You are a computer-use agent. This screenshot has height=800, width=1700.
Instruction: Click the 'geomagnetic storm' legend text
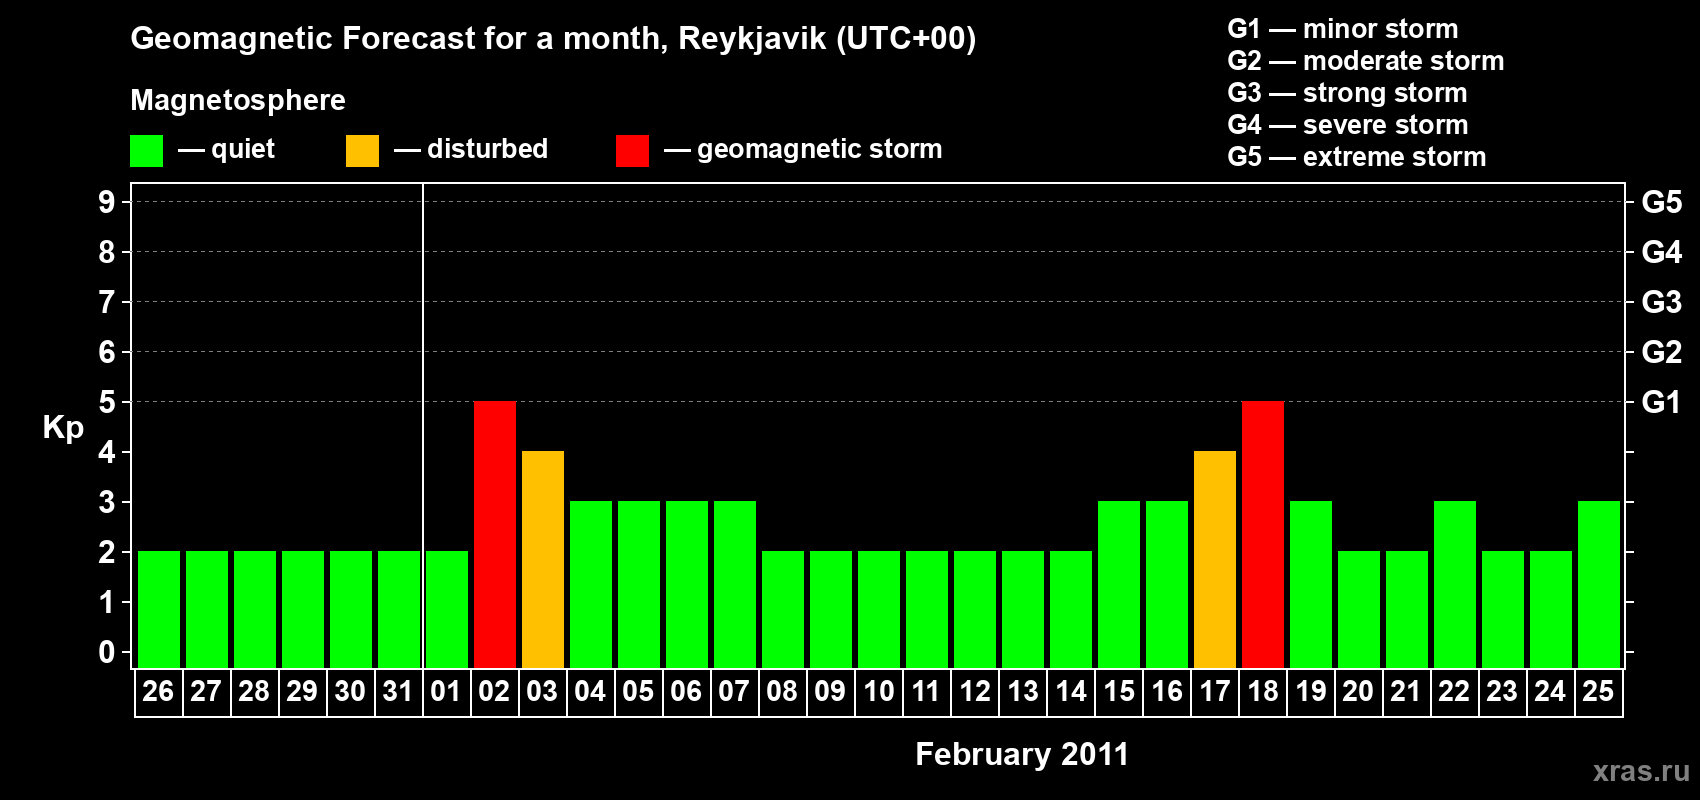point(820,149)
